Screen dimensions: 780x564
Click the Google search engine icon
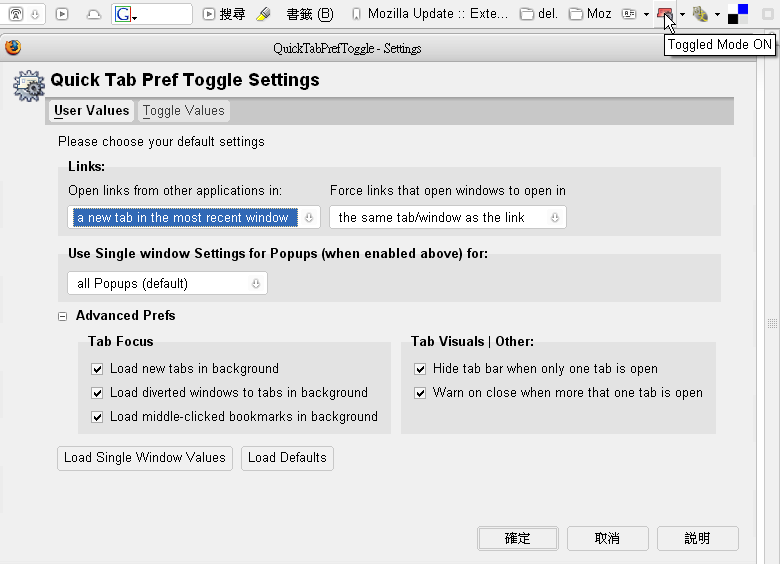click(x=123, y=14)
